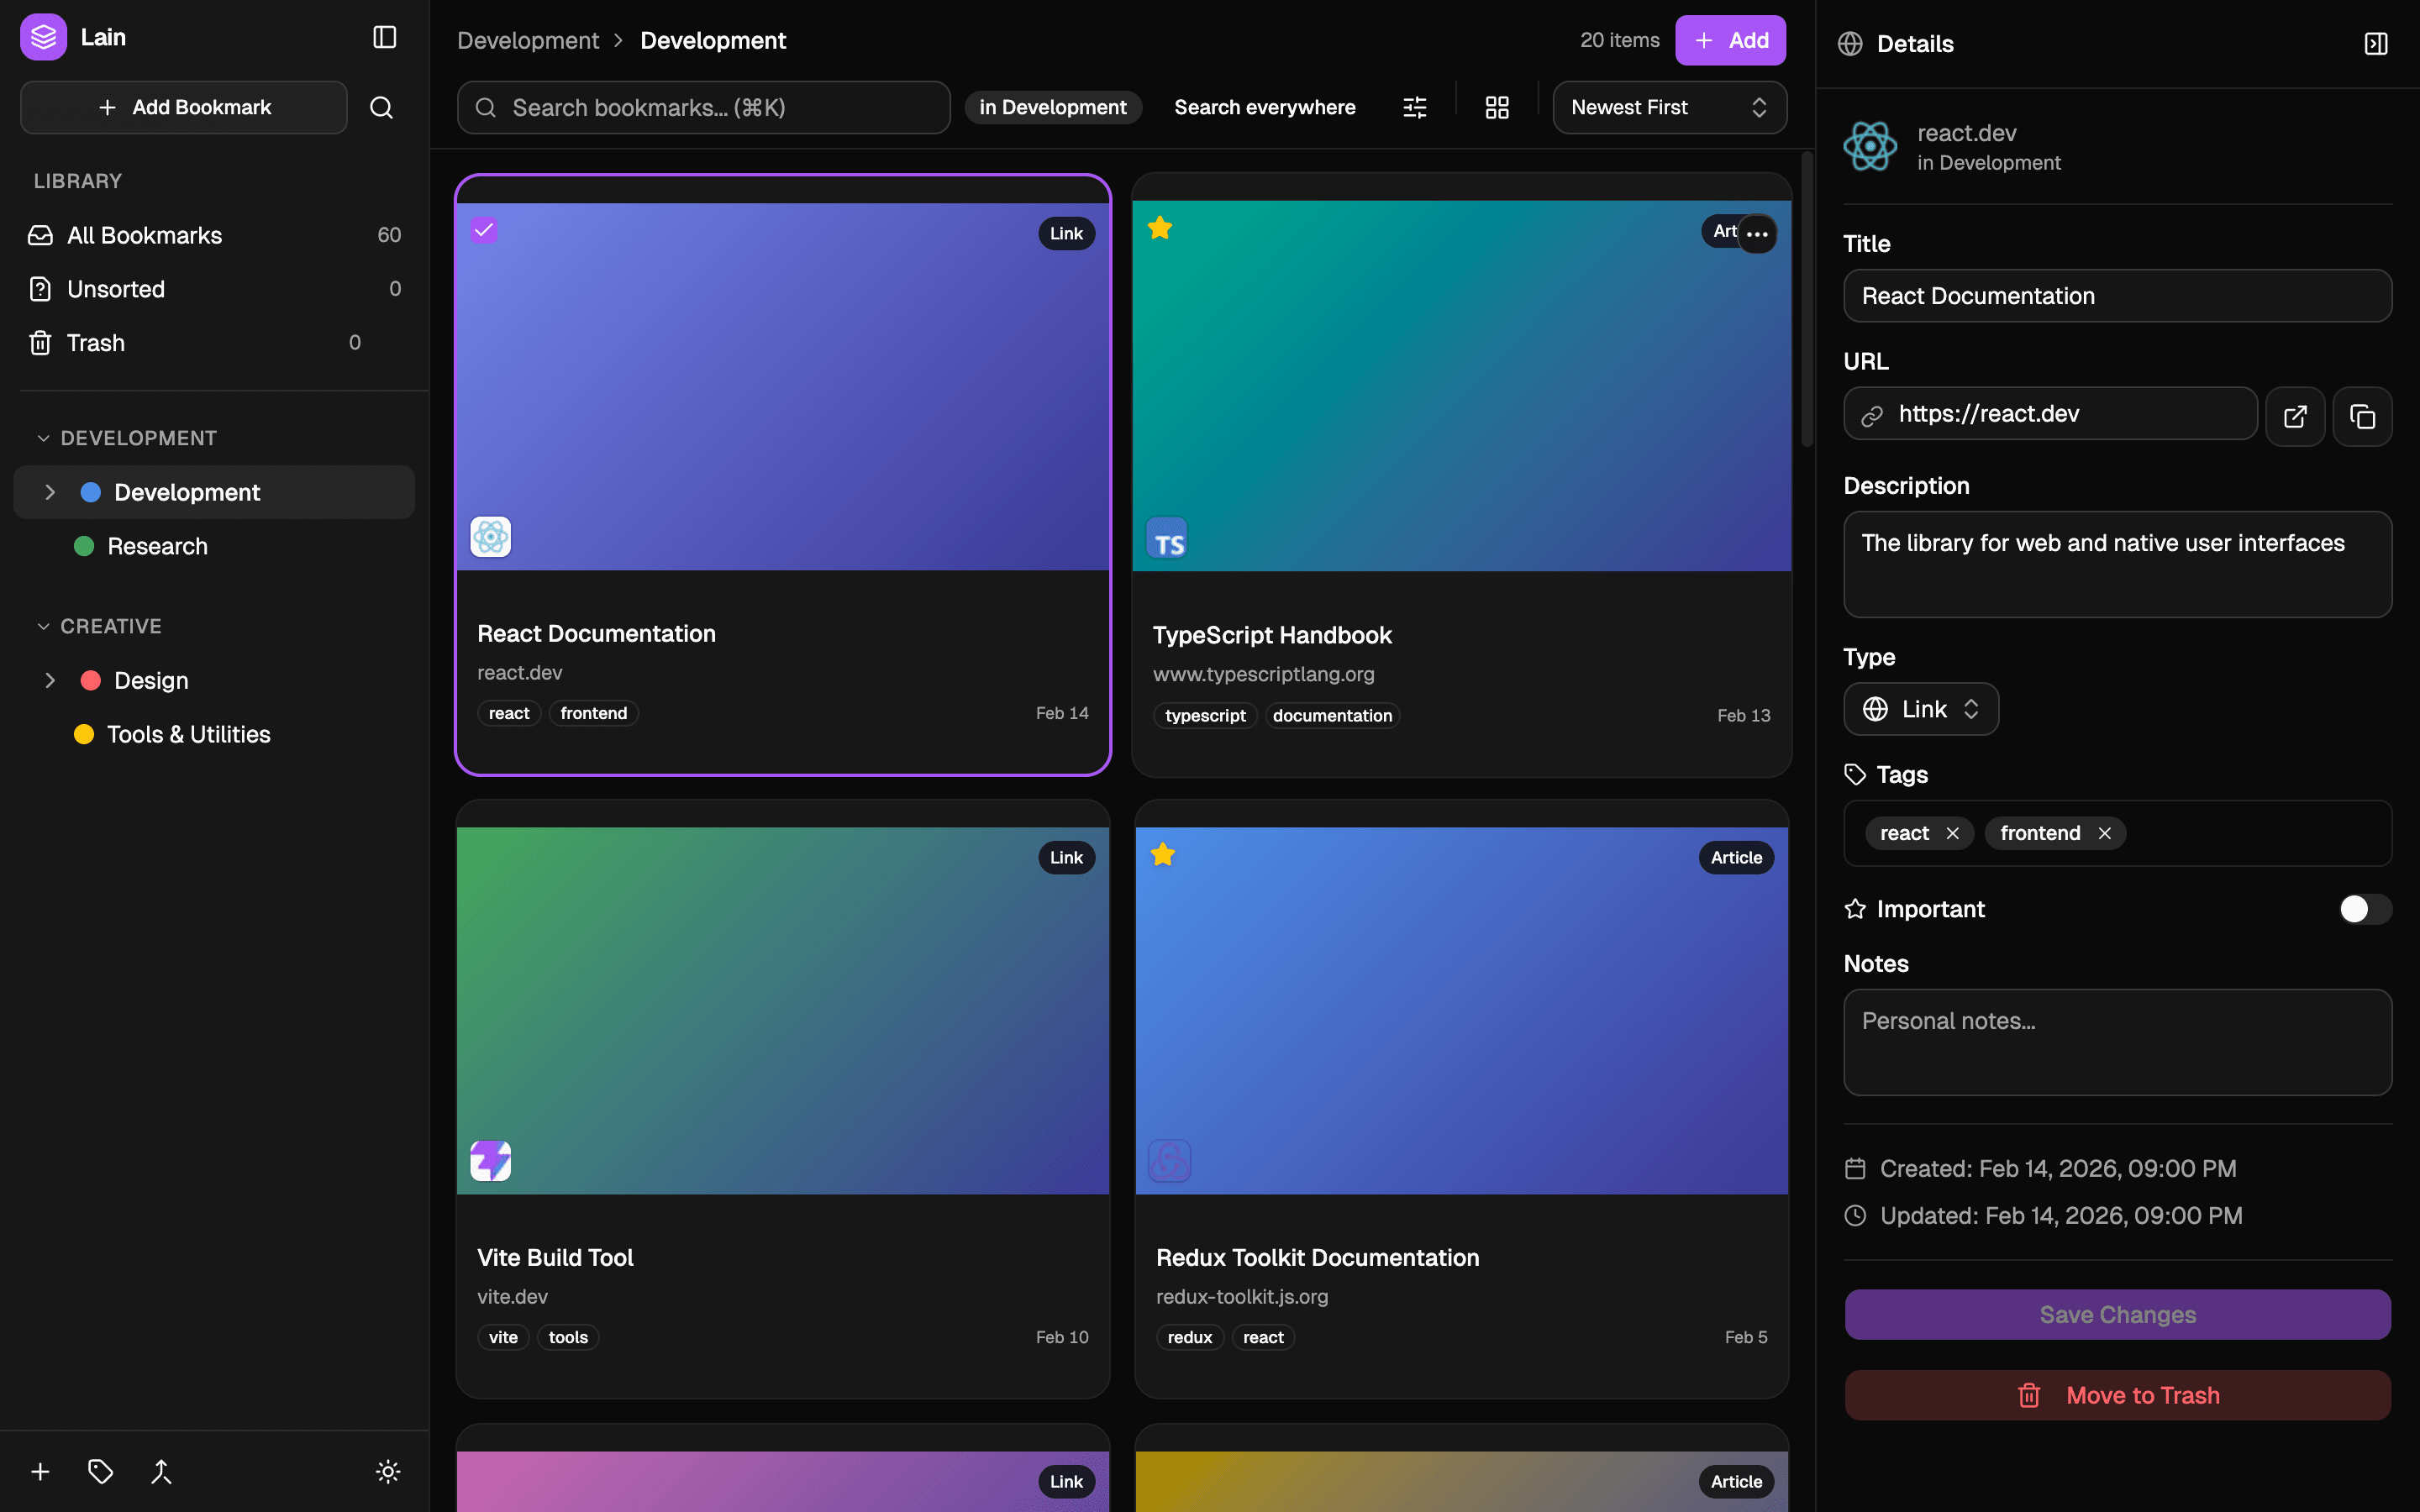Open the Type Link dropdown

point(1920,709)
